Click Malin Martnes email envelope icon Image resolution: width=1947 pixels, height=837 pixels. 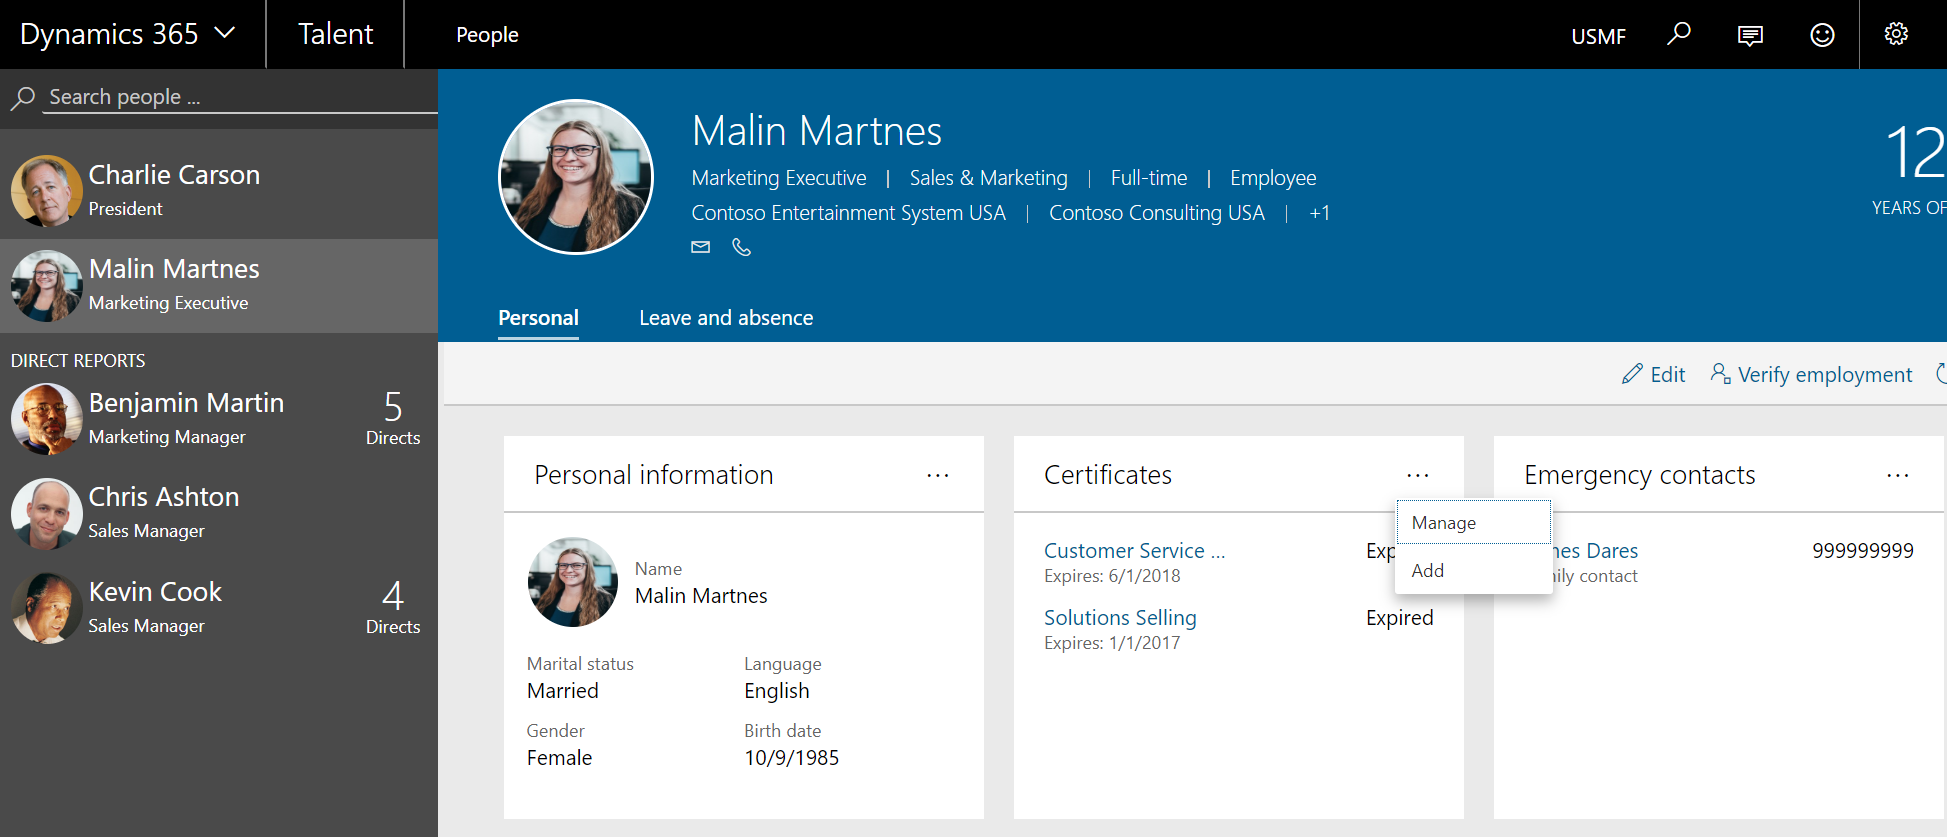pyautogui.click(x=701, y=247)
